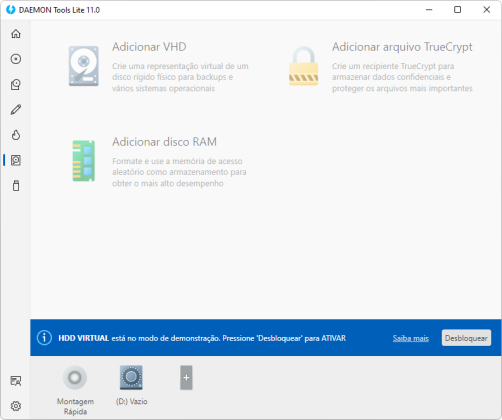
Task: Click Montagem Rápida disc icon
Action: click(x=75, y=378)
